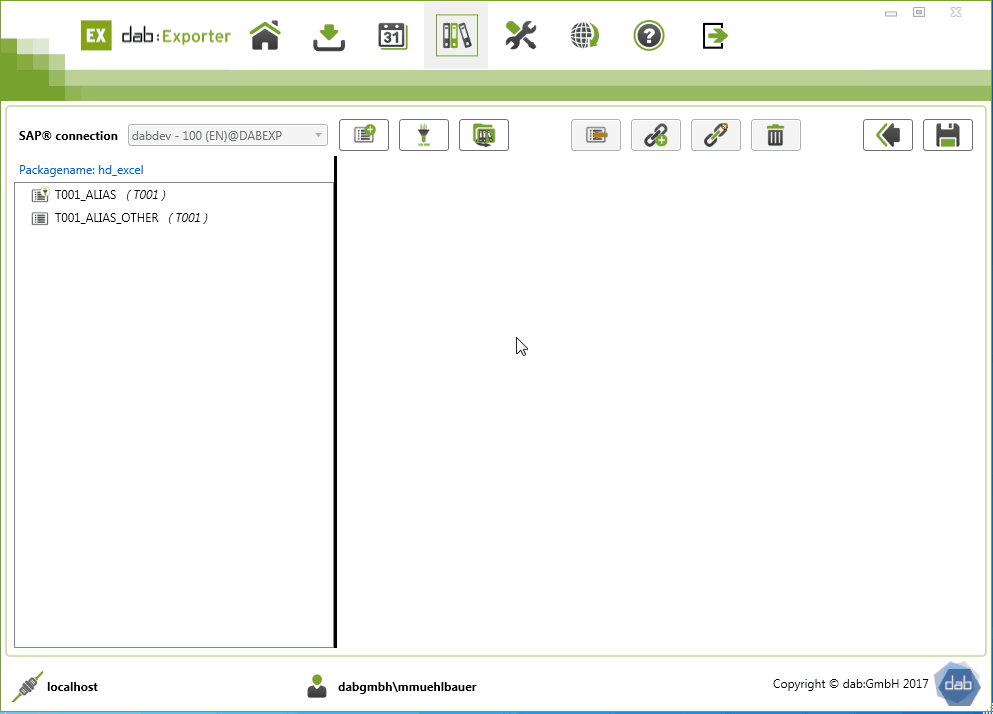This screenshot has height=714, width=993.
Task: Close the dab:Exporter window
Action: (956, 12)
